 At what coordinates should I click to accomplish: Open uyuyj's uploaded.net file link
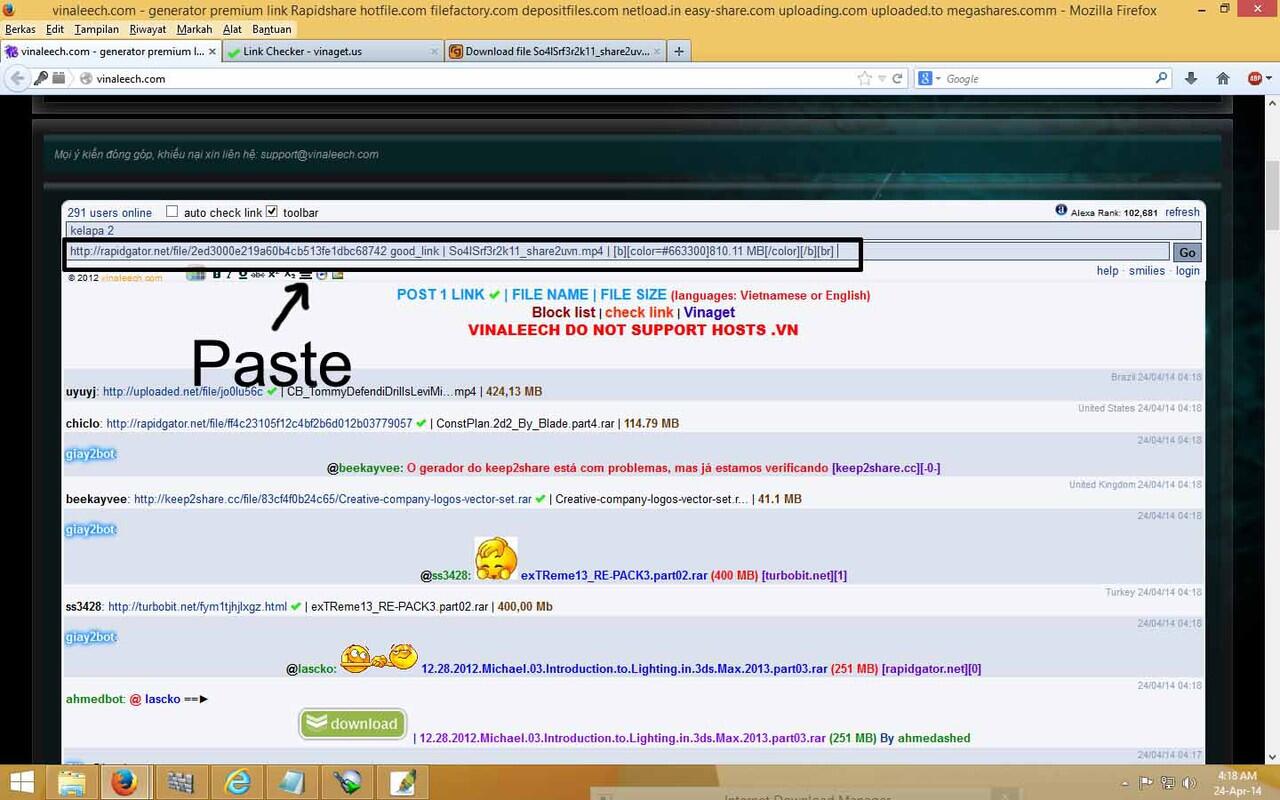[x=183, y=392]
